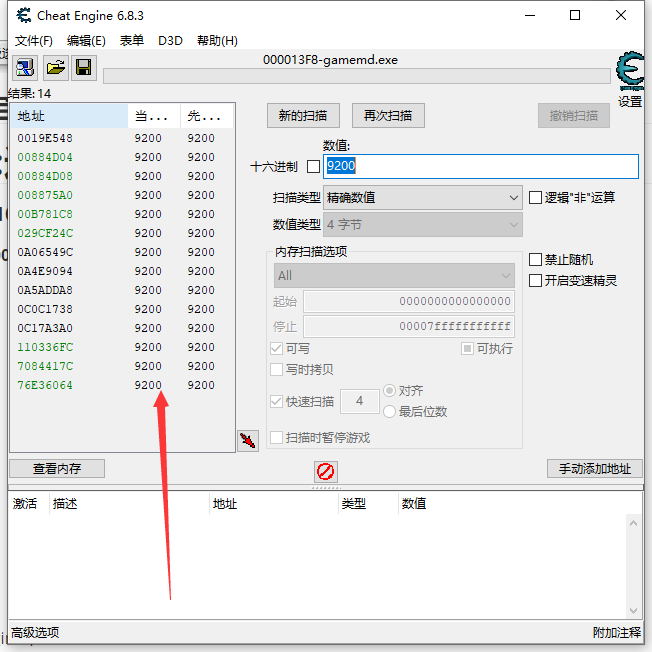
Task: Click the red no-entry clear list icon
Action: coord(325,471)
